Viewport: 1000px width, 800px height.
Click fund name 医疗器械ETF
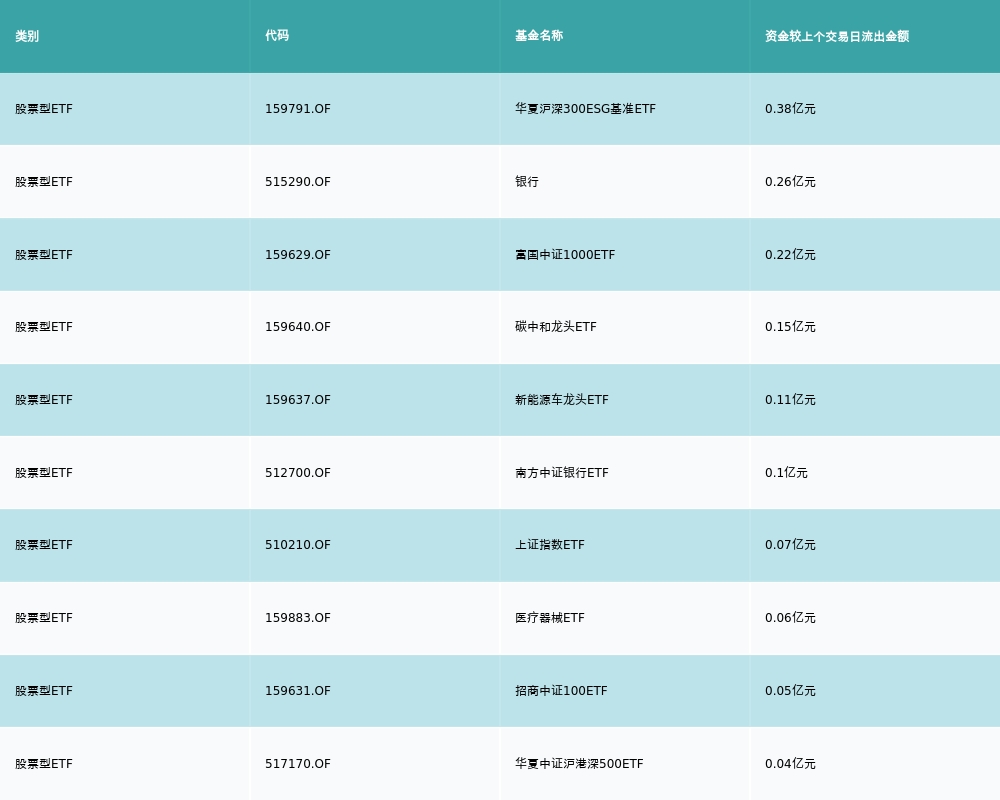point(550,618)
